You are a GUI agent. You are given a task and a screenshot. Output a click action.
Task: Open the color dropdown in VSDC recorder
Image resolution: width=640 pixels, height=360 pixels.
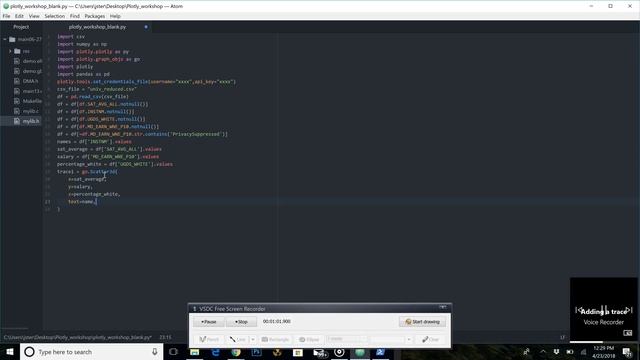[409, 339]
